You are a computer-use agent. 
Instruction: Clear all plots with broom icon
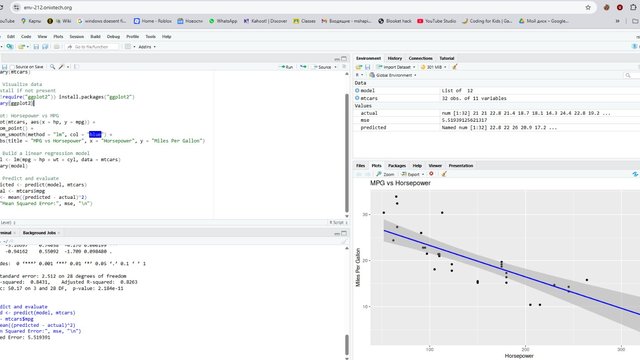click(444, 174)
